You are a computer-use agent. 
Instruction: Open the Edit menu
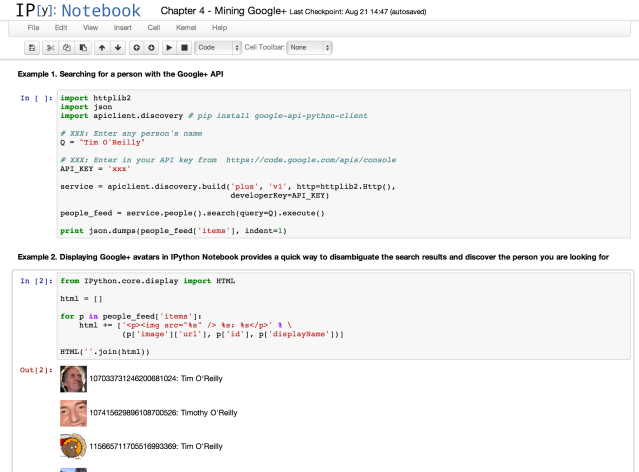tap(61, 28)
